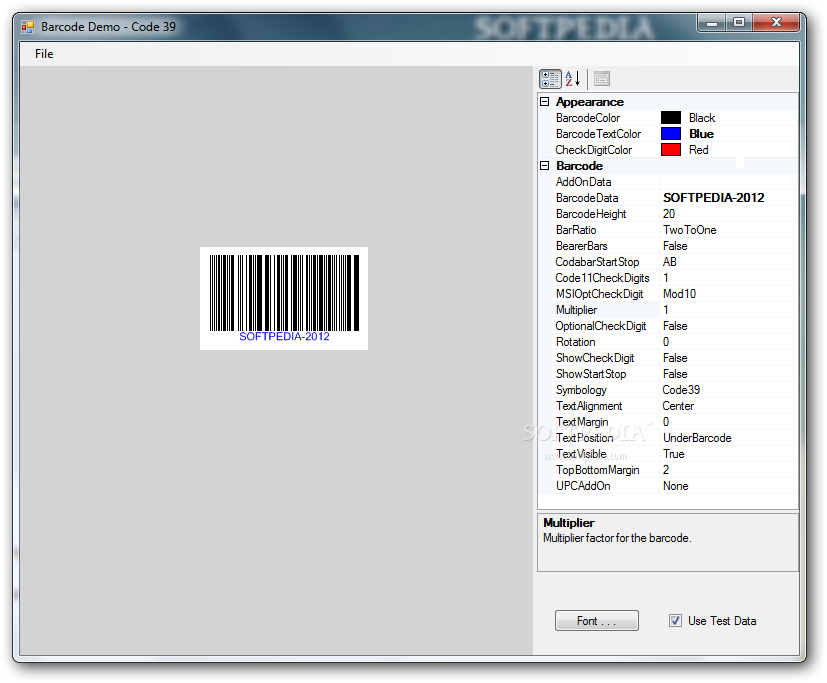
Task: Select the Symbology property label
Action: tap(581, 390)
